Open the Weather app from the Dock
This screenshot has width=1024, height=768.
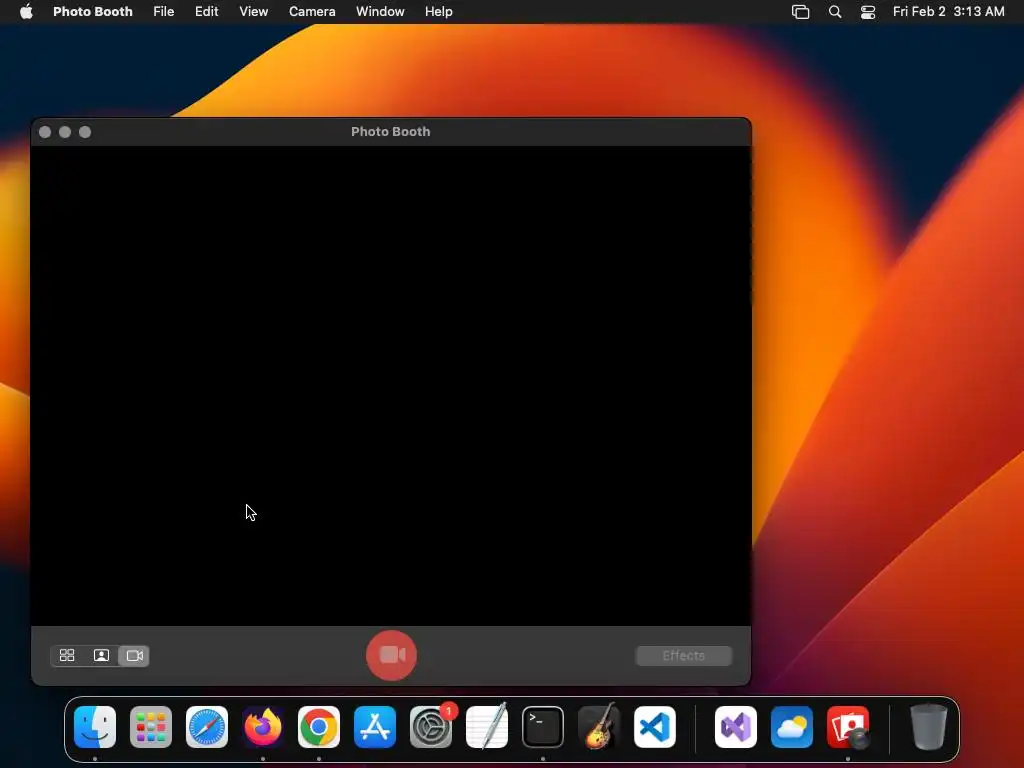[x=792, y=727]
